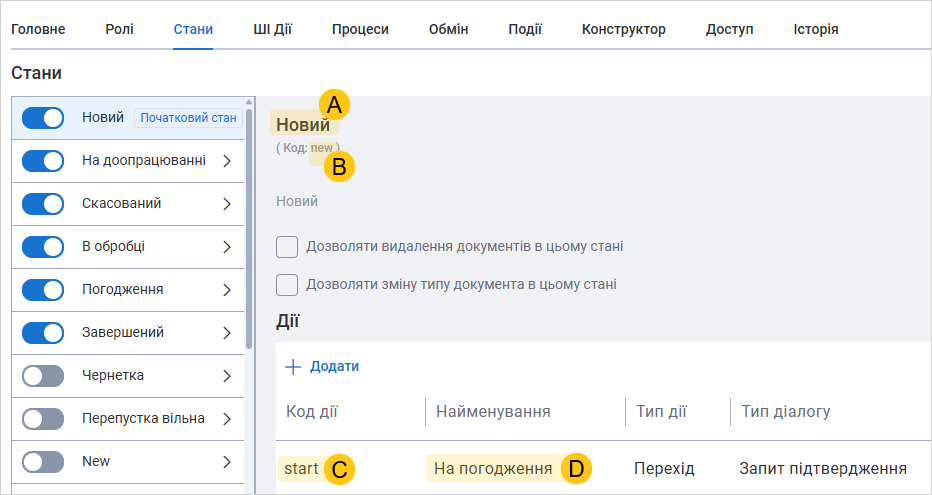Switch to the Ролі tab
Screen dimensions: 932x495
click(x=119, y=29)
